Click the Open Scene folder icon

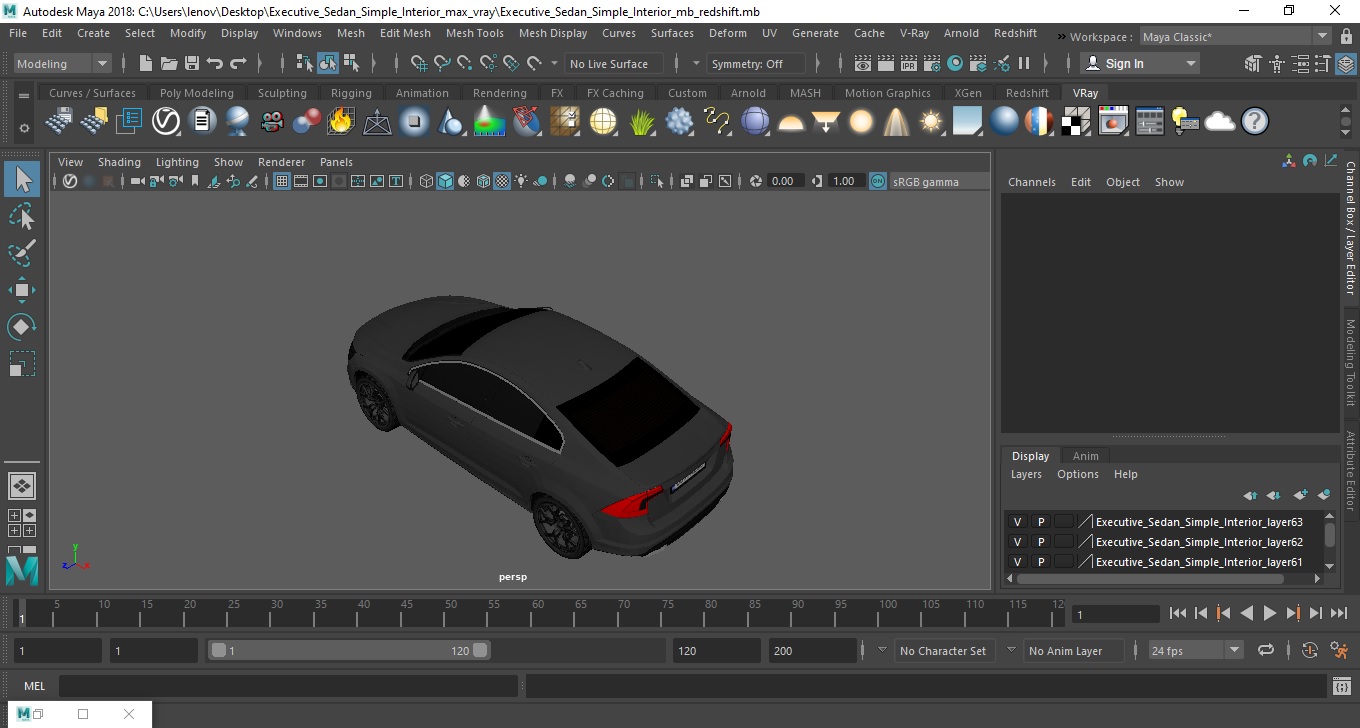(x=169, y=63)
